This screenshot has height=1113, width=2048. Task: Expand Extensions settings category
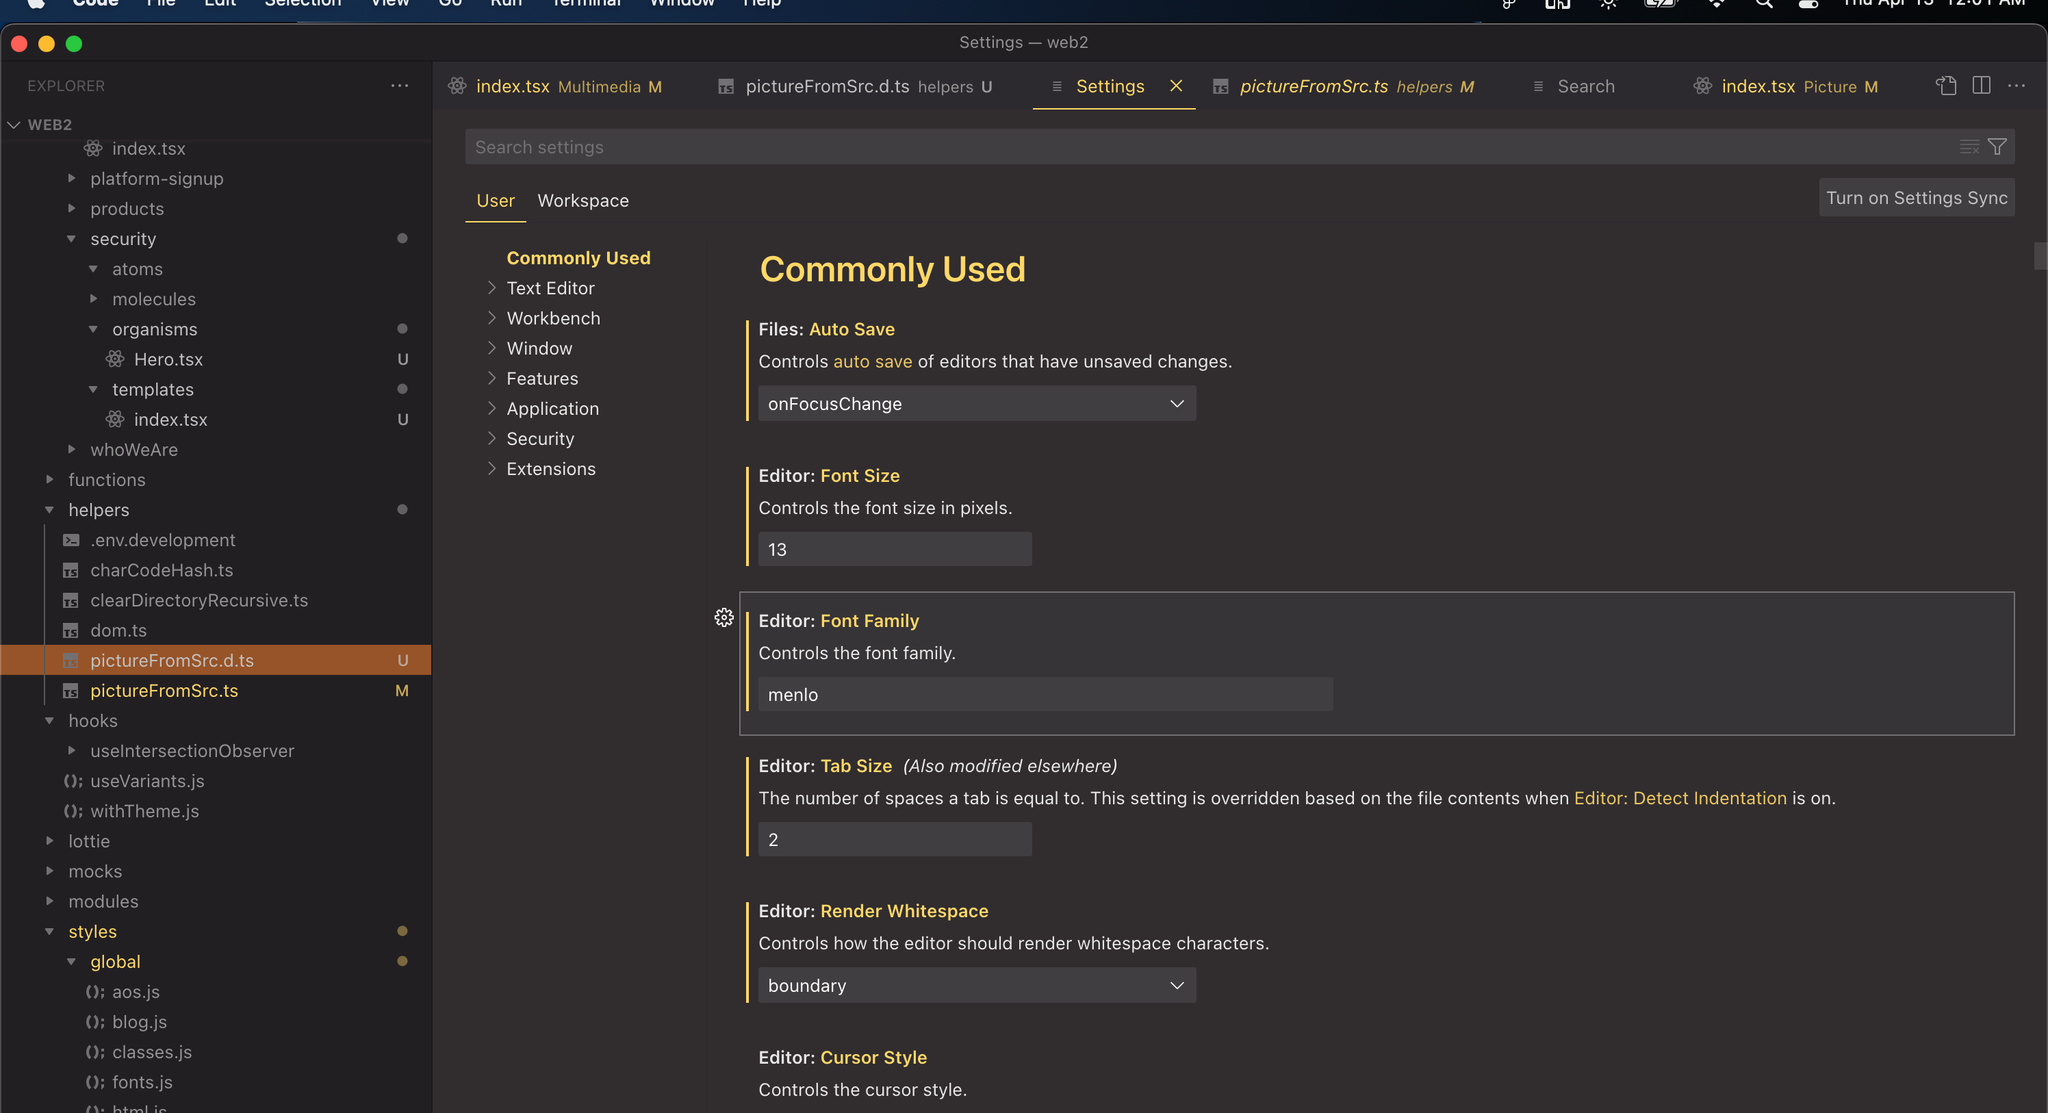491,468
